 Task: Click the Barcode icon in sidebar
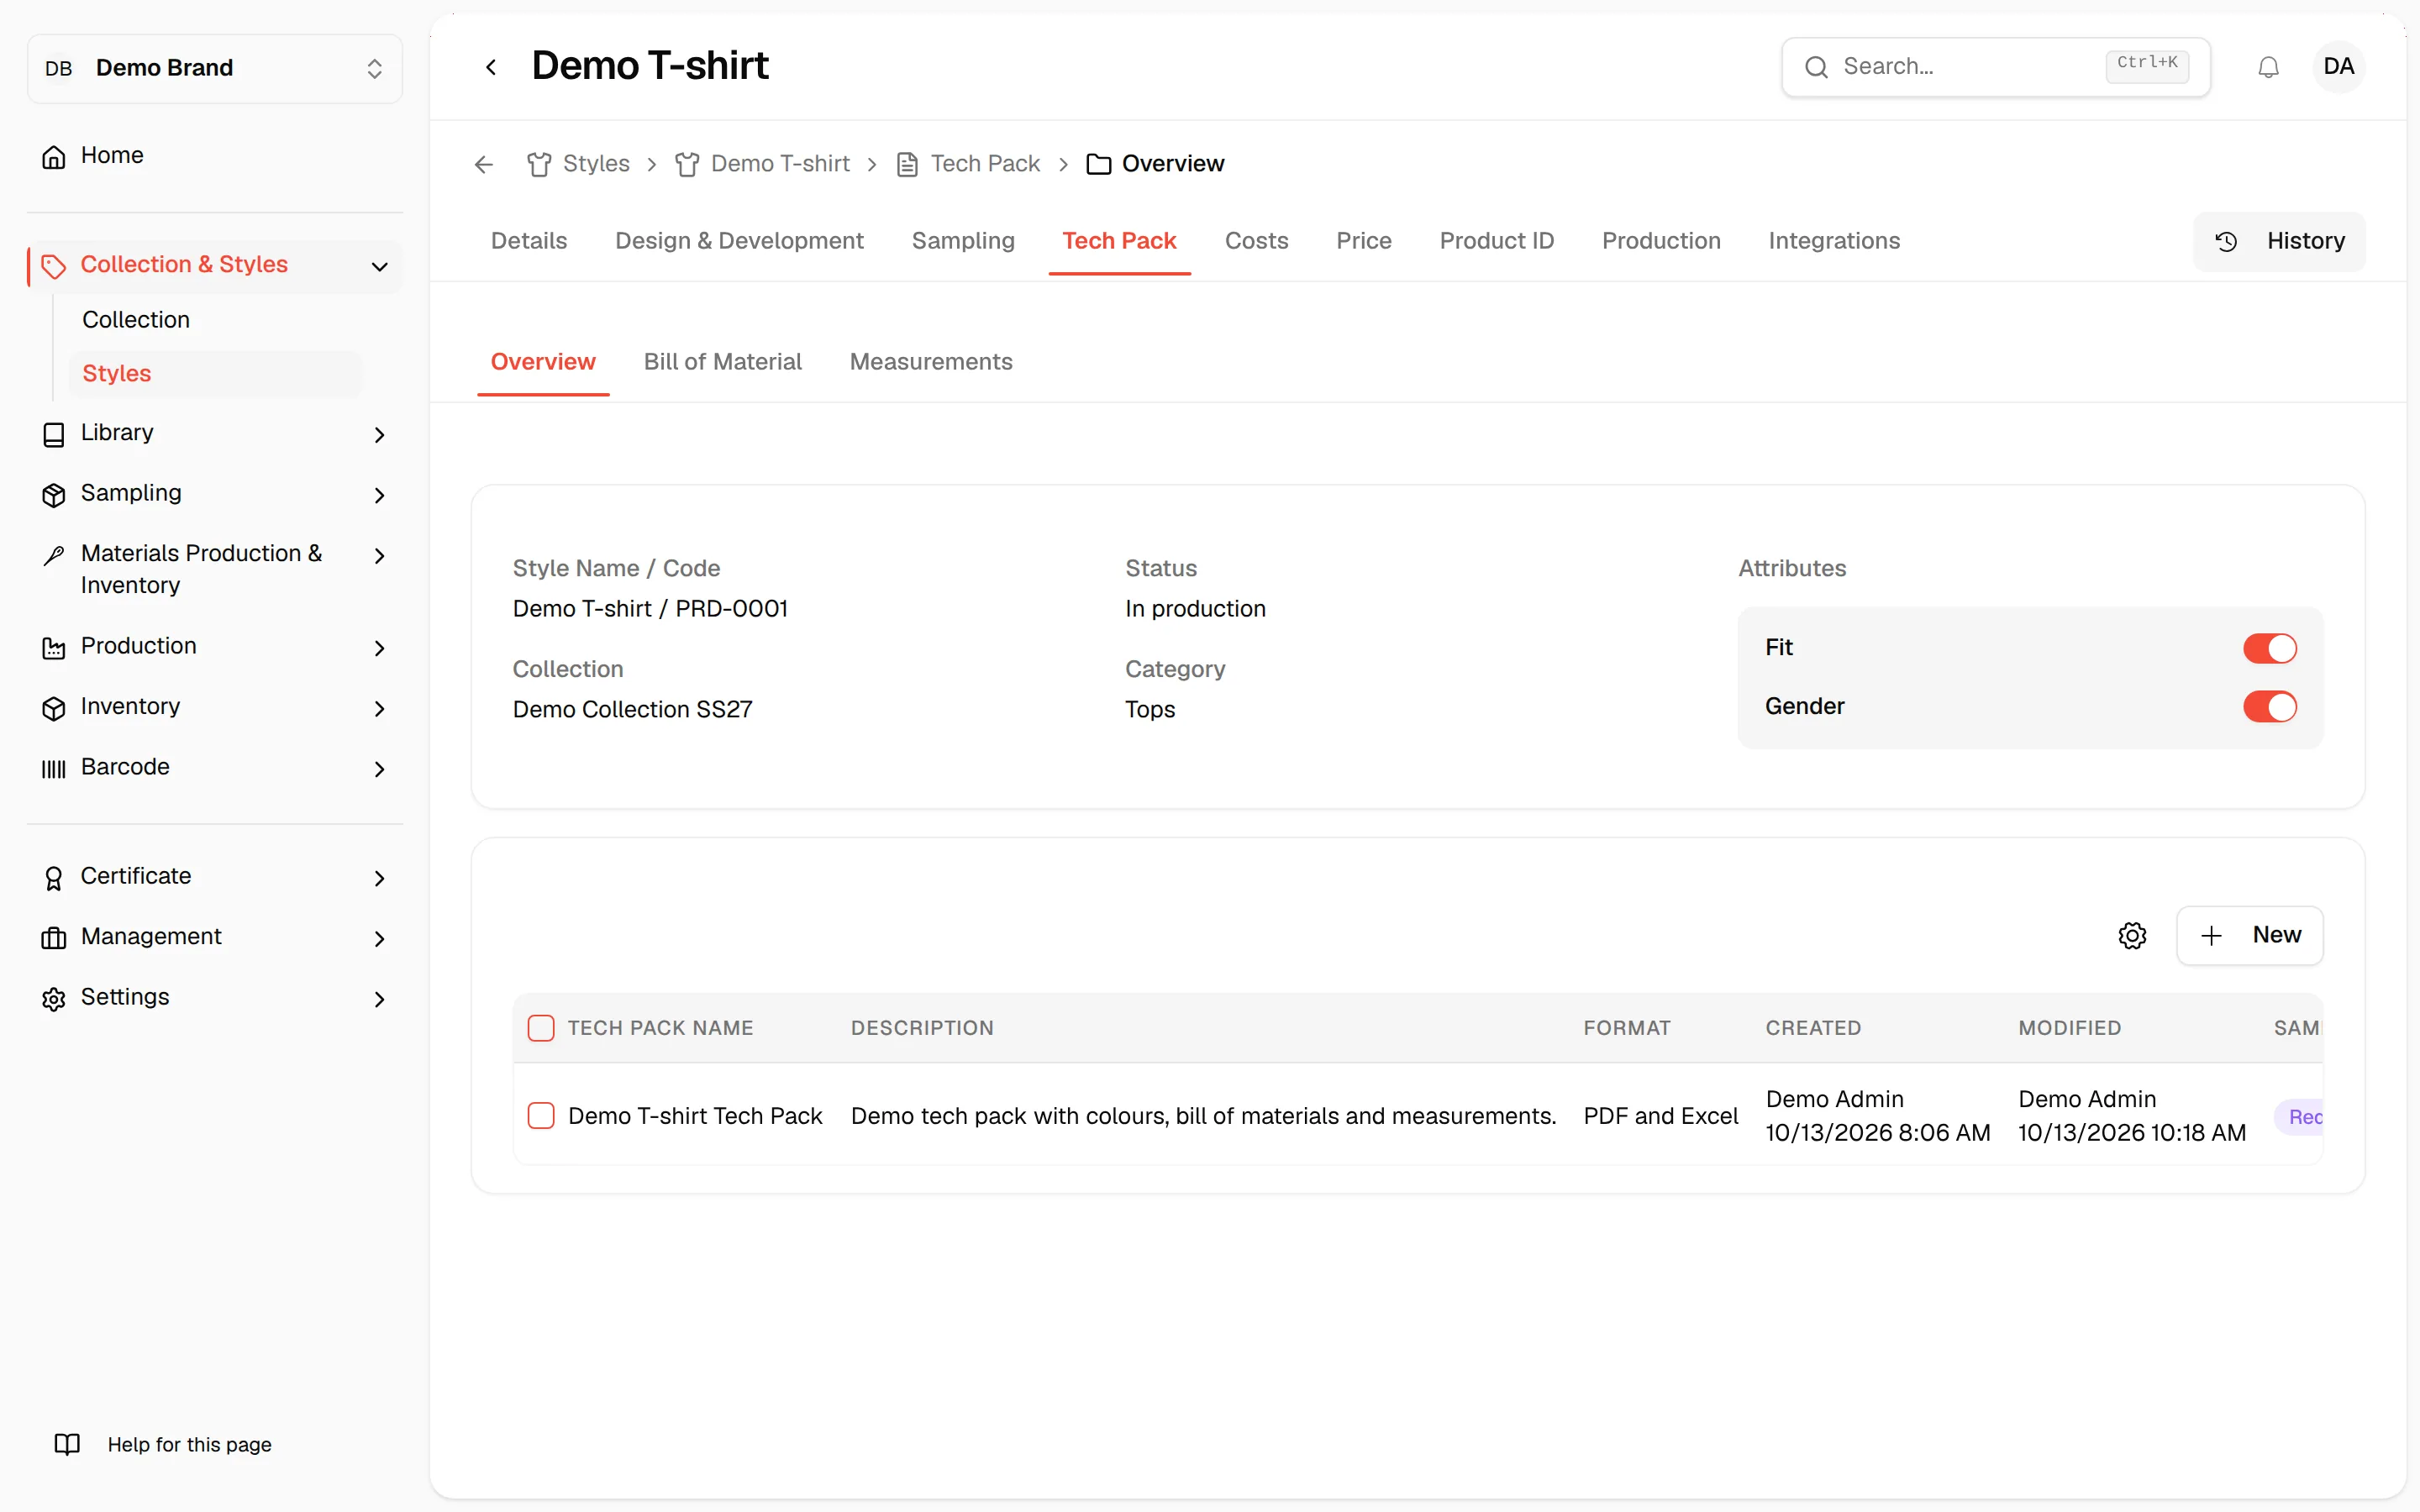54,768
